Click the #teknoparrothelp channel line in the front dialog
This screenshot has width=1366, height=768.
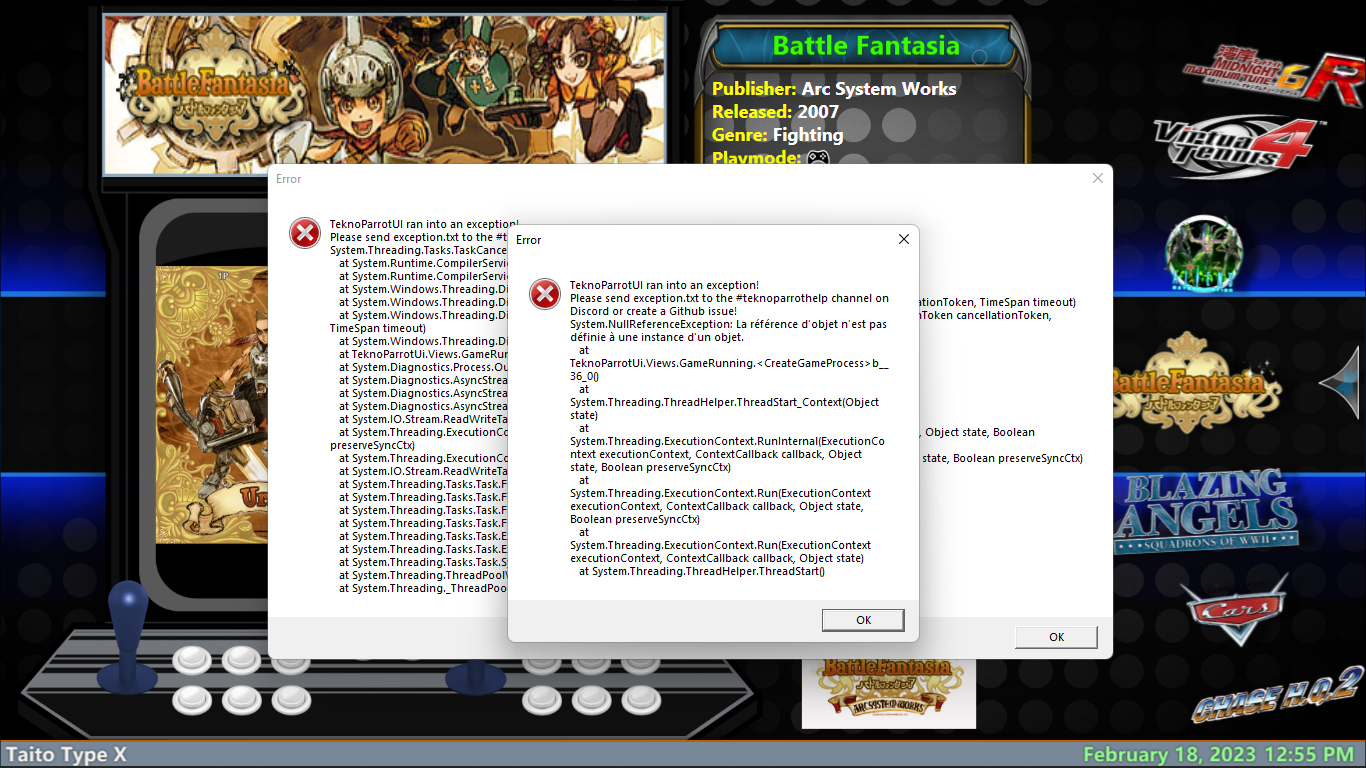(729, 298)
